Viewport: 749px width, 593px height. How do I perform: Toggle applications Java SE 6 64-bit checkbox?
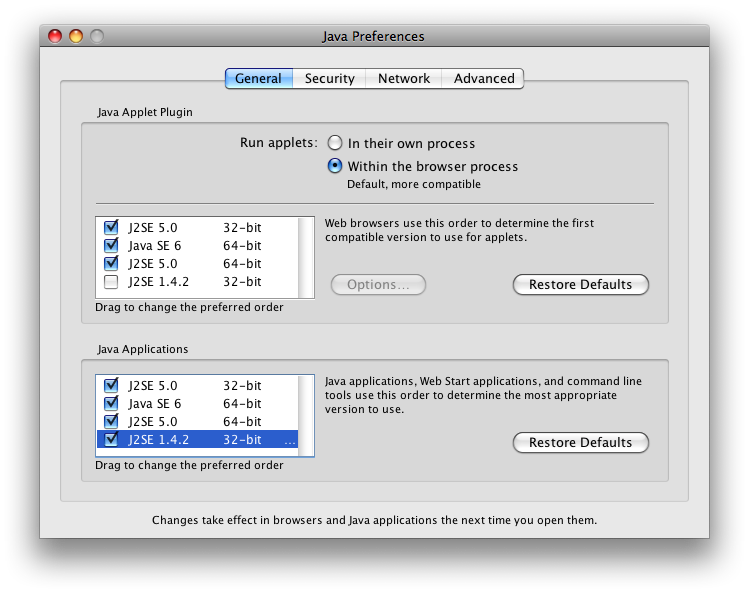(111, 403)
